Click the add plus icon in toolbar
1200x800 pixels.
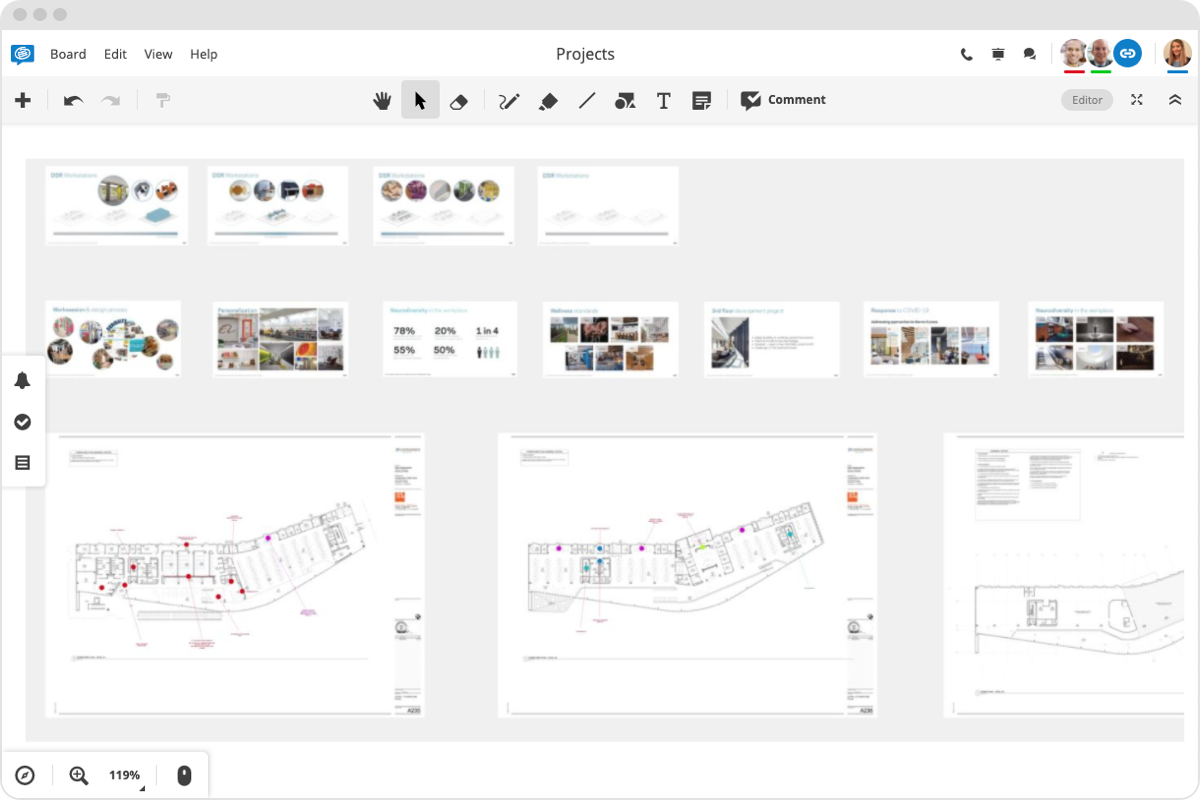23,100
